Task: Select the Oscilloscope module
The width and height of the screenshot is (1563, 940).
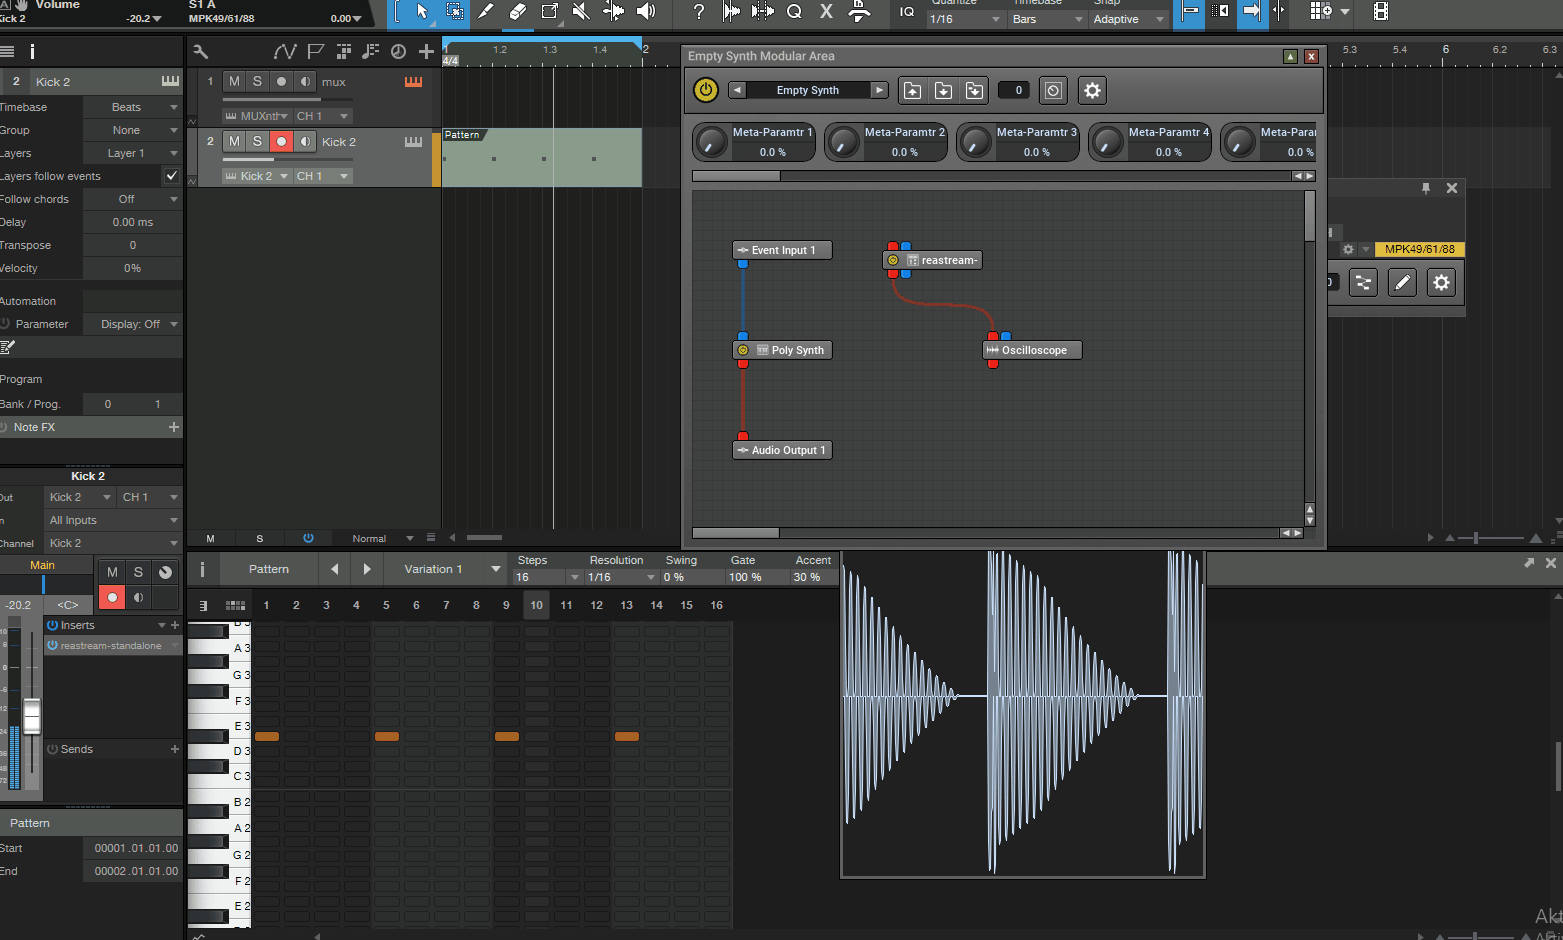Action: pos(1032,350)
